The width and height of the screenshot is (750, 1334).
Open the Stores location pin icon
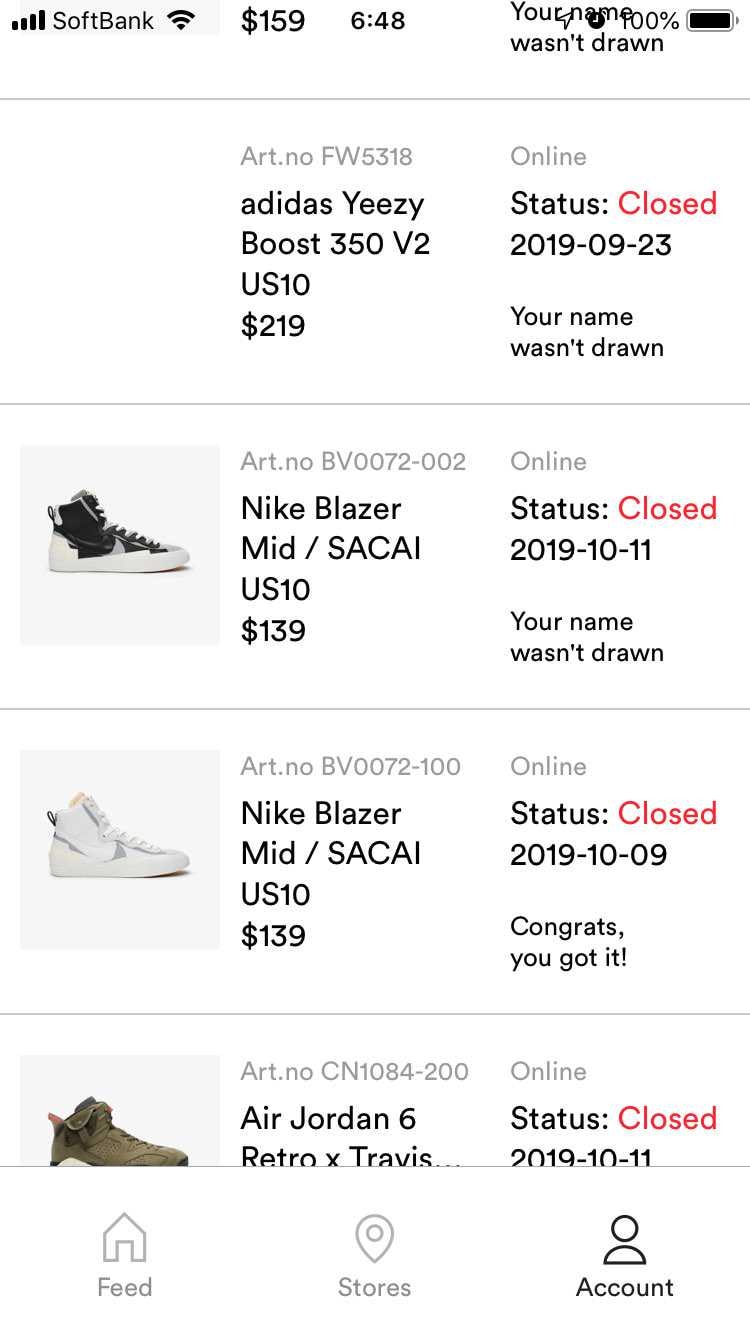375,1238
